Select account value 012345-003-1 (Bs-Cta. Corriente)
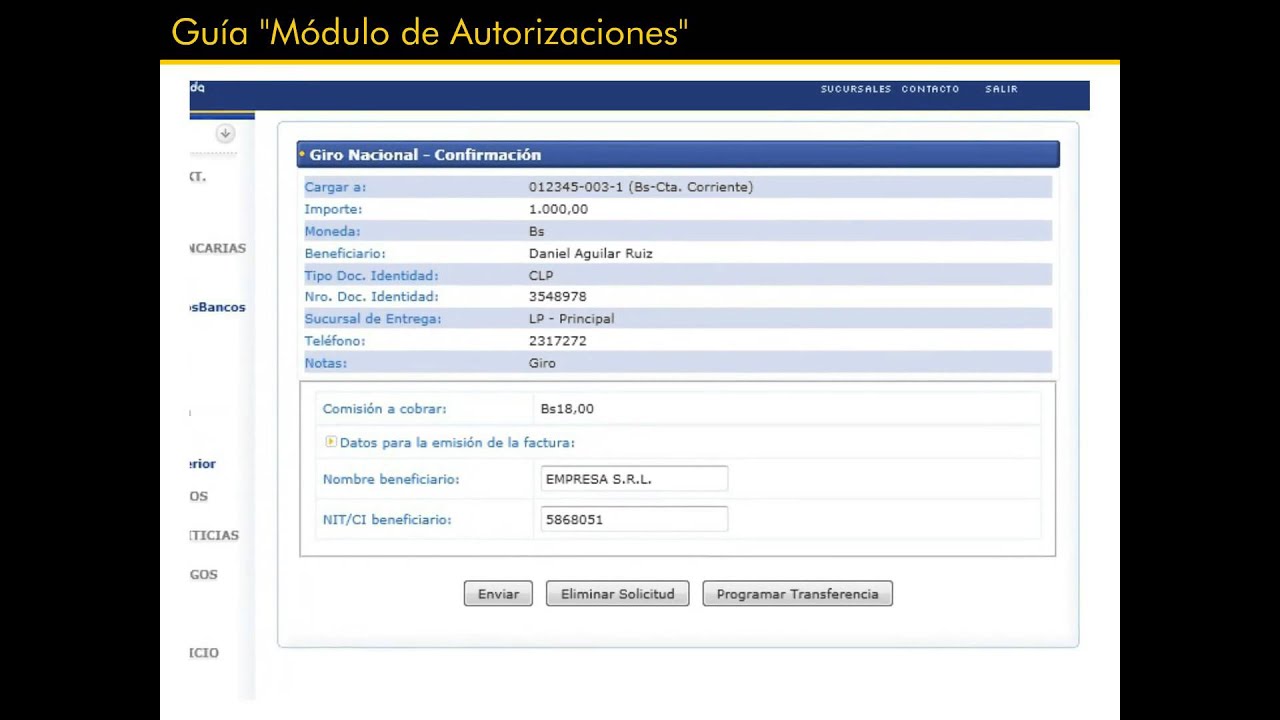Screen dimensions: 1280x720 pyautogui.click(x=641, y=187)
